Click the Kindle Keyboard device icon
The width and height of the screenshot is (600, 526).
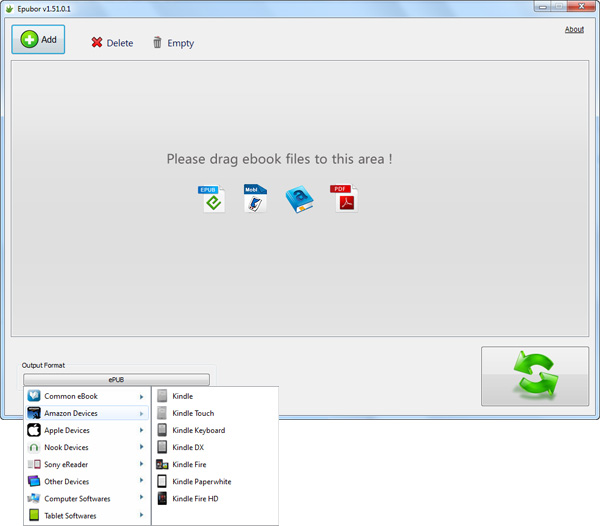(x=162, y=430)
